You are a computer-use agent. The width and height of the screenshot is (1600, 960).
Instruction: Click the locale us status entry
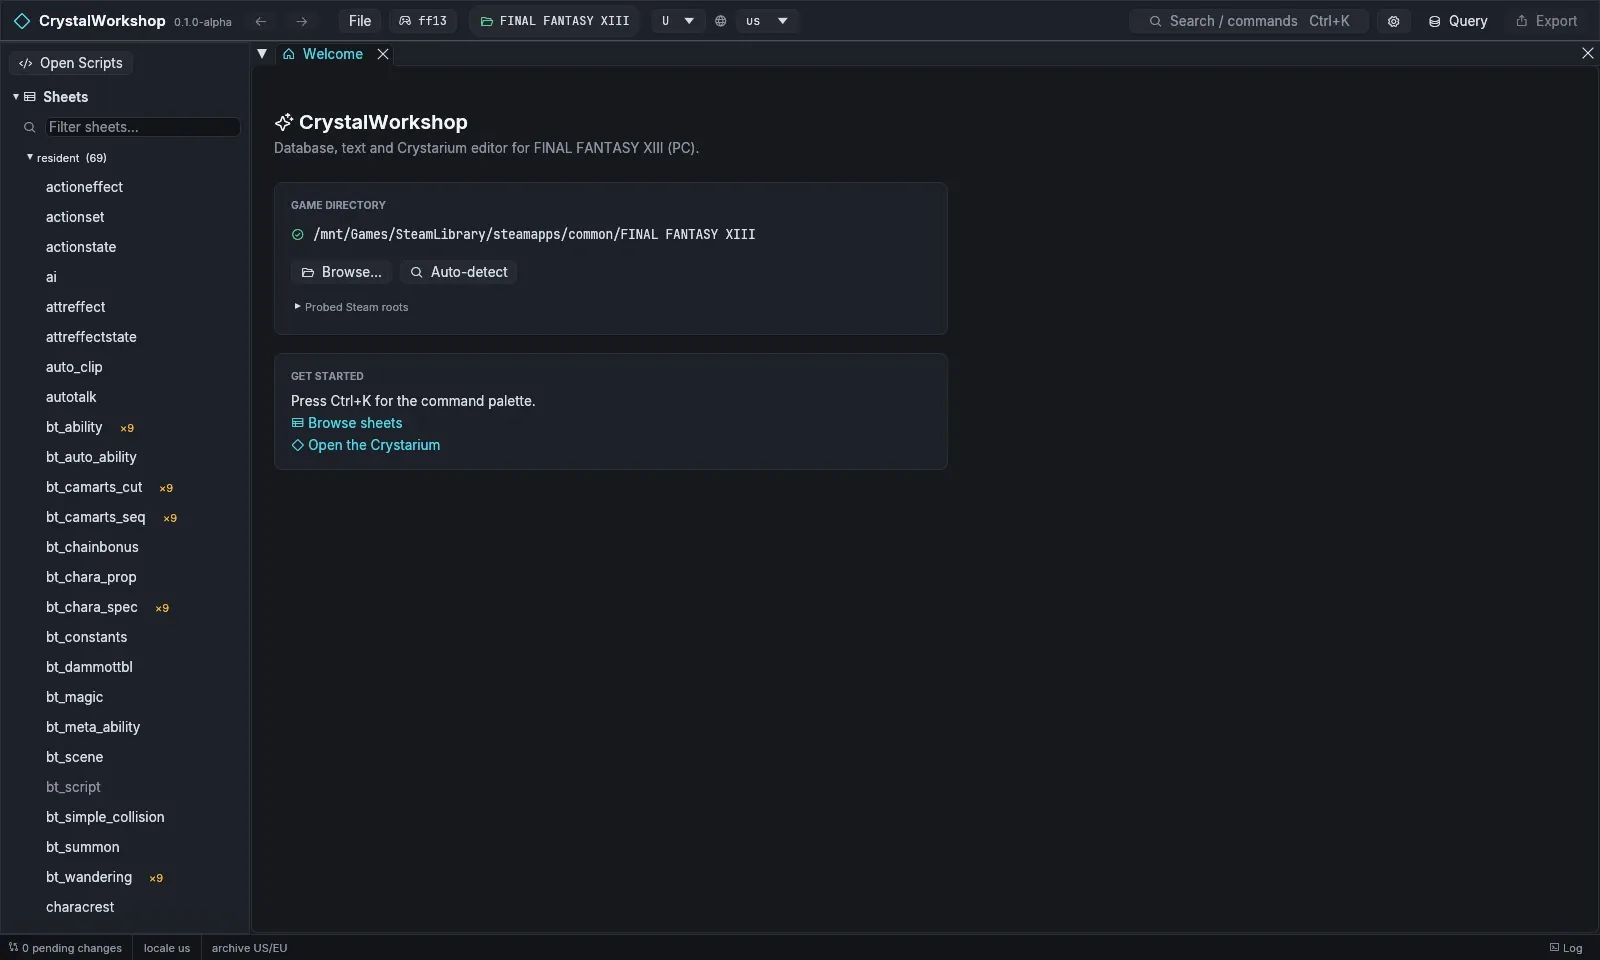coord(167,948)
